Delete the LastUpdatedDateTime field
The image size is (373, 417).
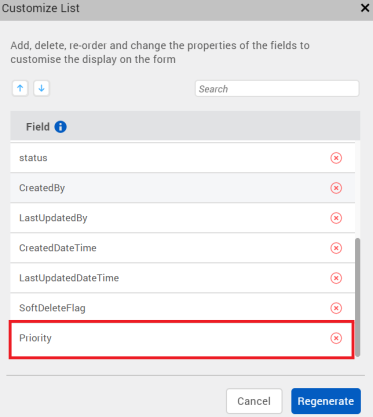(x=336, y=278)
